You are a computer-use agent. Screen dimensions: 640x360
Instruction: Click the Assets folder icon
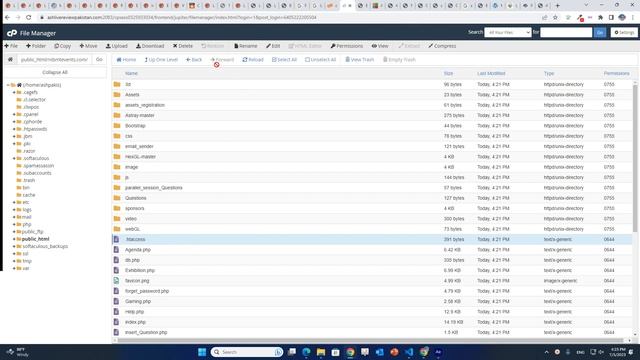coord(117,94)
